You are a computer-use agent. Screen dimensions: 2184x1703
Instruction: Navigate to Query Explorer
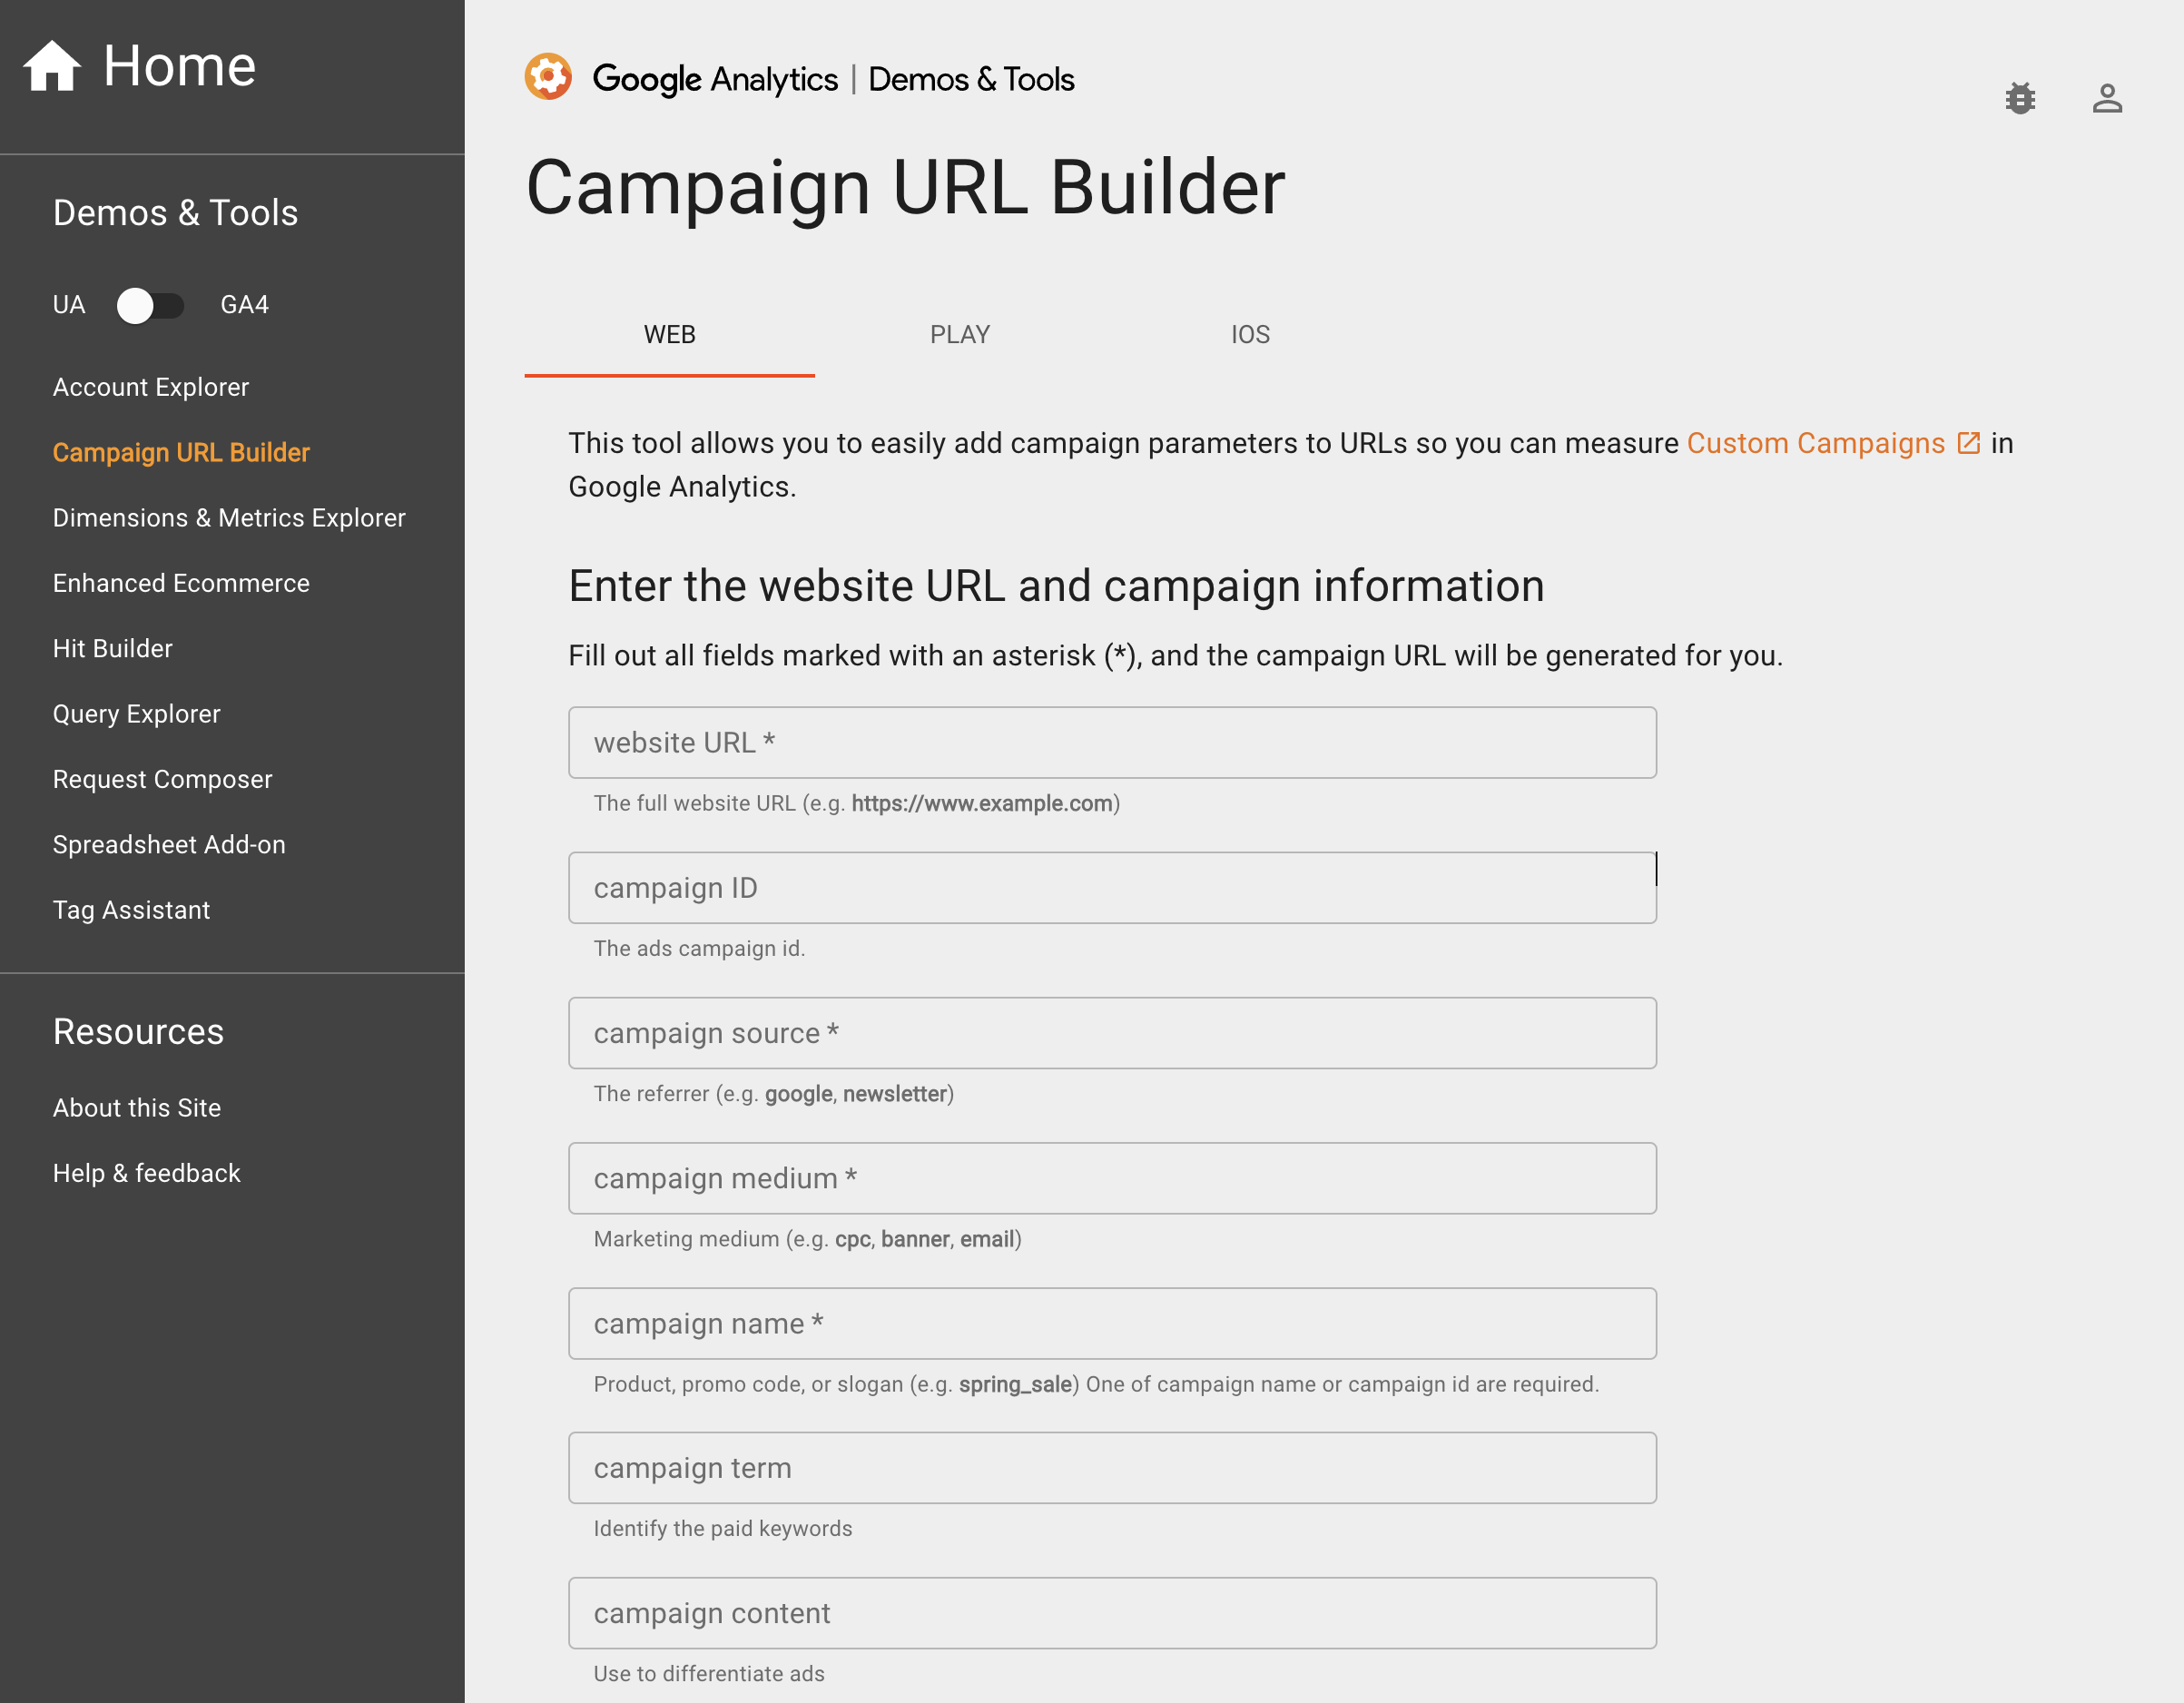pyautogui.click(x=137, y=714)
